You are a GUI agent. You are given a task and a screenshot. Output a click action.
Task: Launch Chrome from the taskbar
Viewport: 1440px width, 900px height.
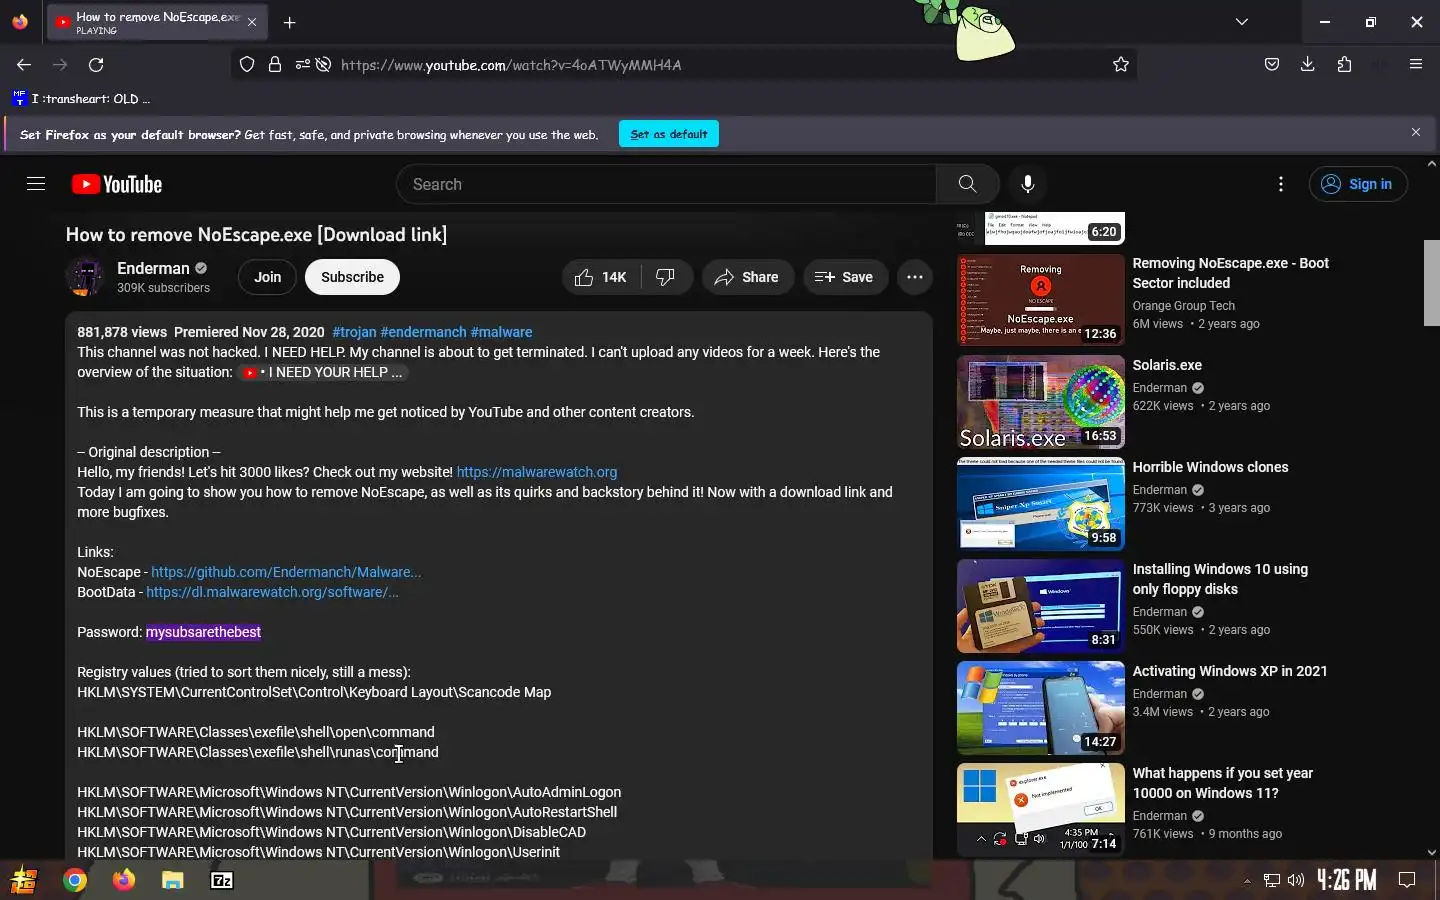point(75,880)
